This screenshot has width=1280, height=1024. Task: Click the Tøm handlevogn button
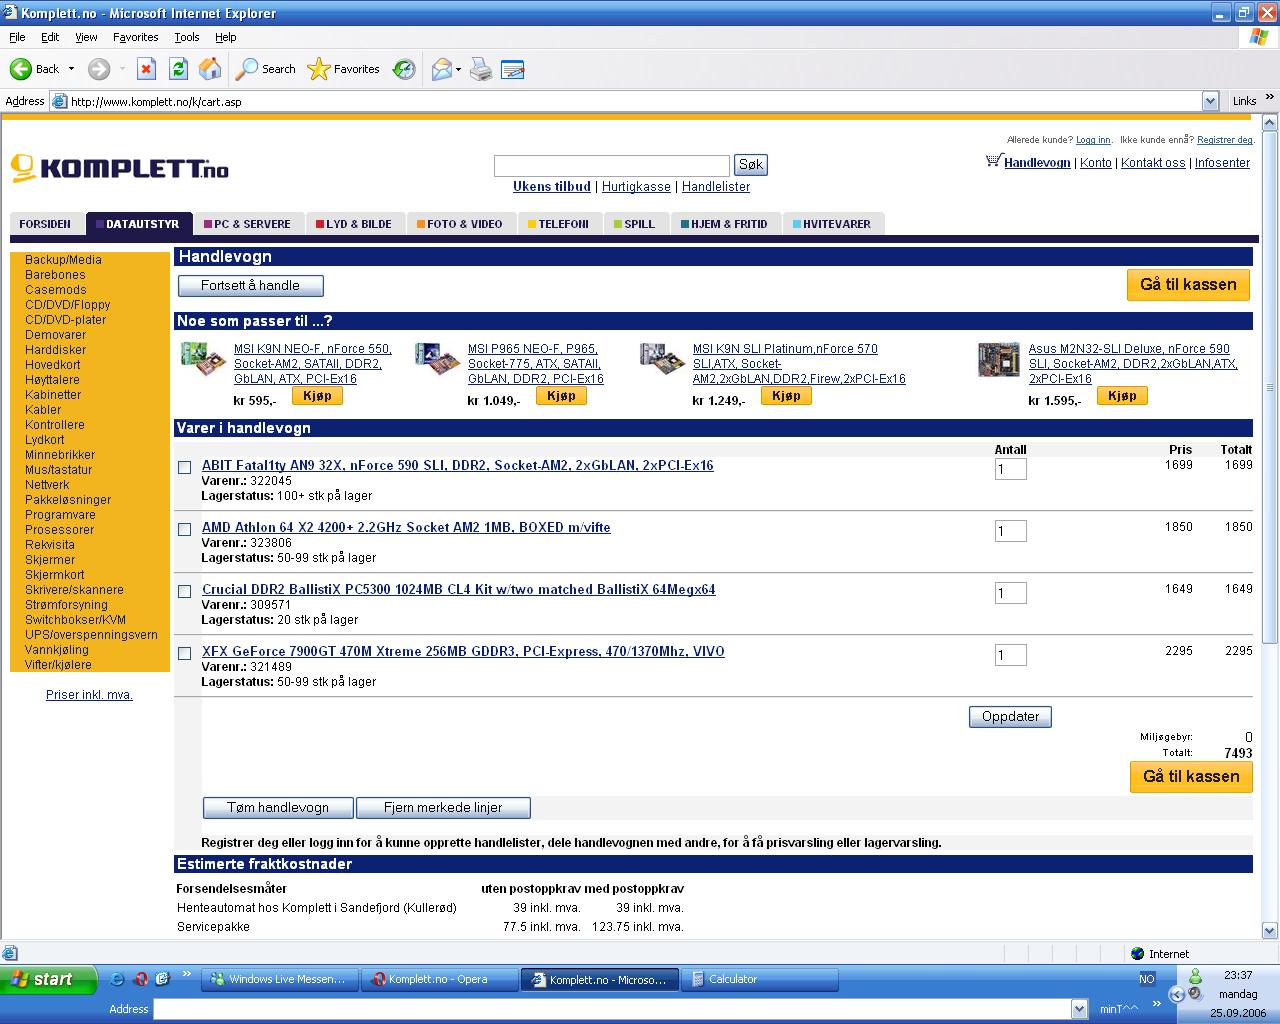coord(278,808)
